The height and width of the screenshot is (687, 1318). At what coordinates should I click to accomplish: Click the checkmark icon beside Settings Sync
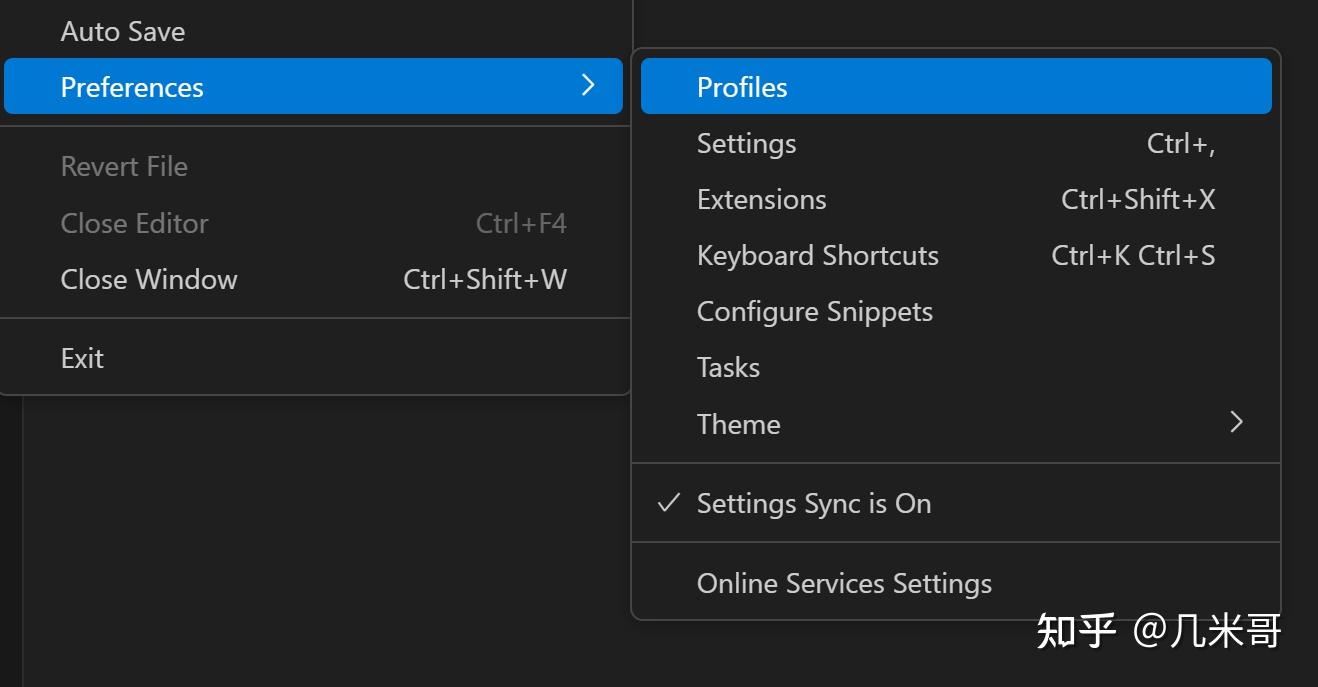pyautogui.click(x=668, y=503)
